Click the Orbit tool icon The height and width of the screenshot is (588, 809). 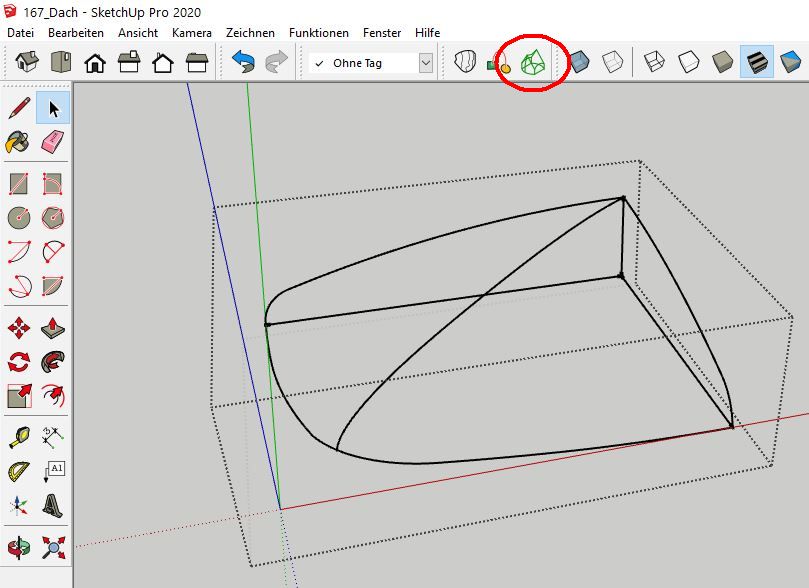click(x=19, y=547)
